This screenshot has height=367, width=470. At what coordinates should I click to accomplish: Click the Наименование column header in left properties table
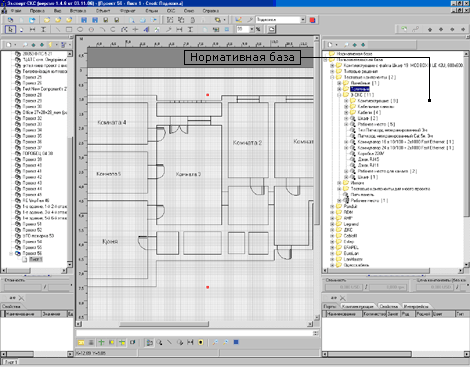point(23,314)
